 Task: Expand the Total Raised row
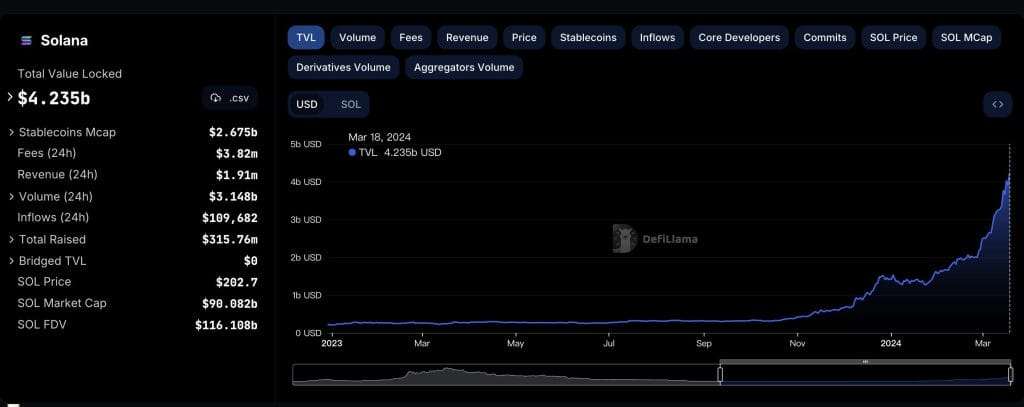coord(12,240)
